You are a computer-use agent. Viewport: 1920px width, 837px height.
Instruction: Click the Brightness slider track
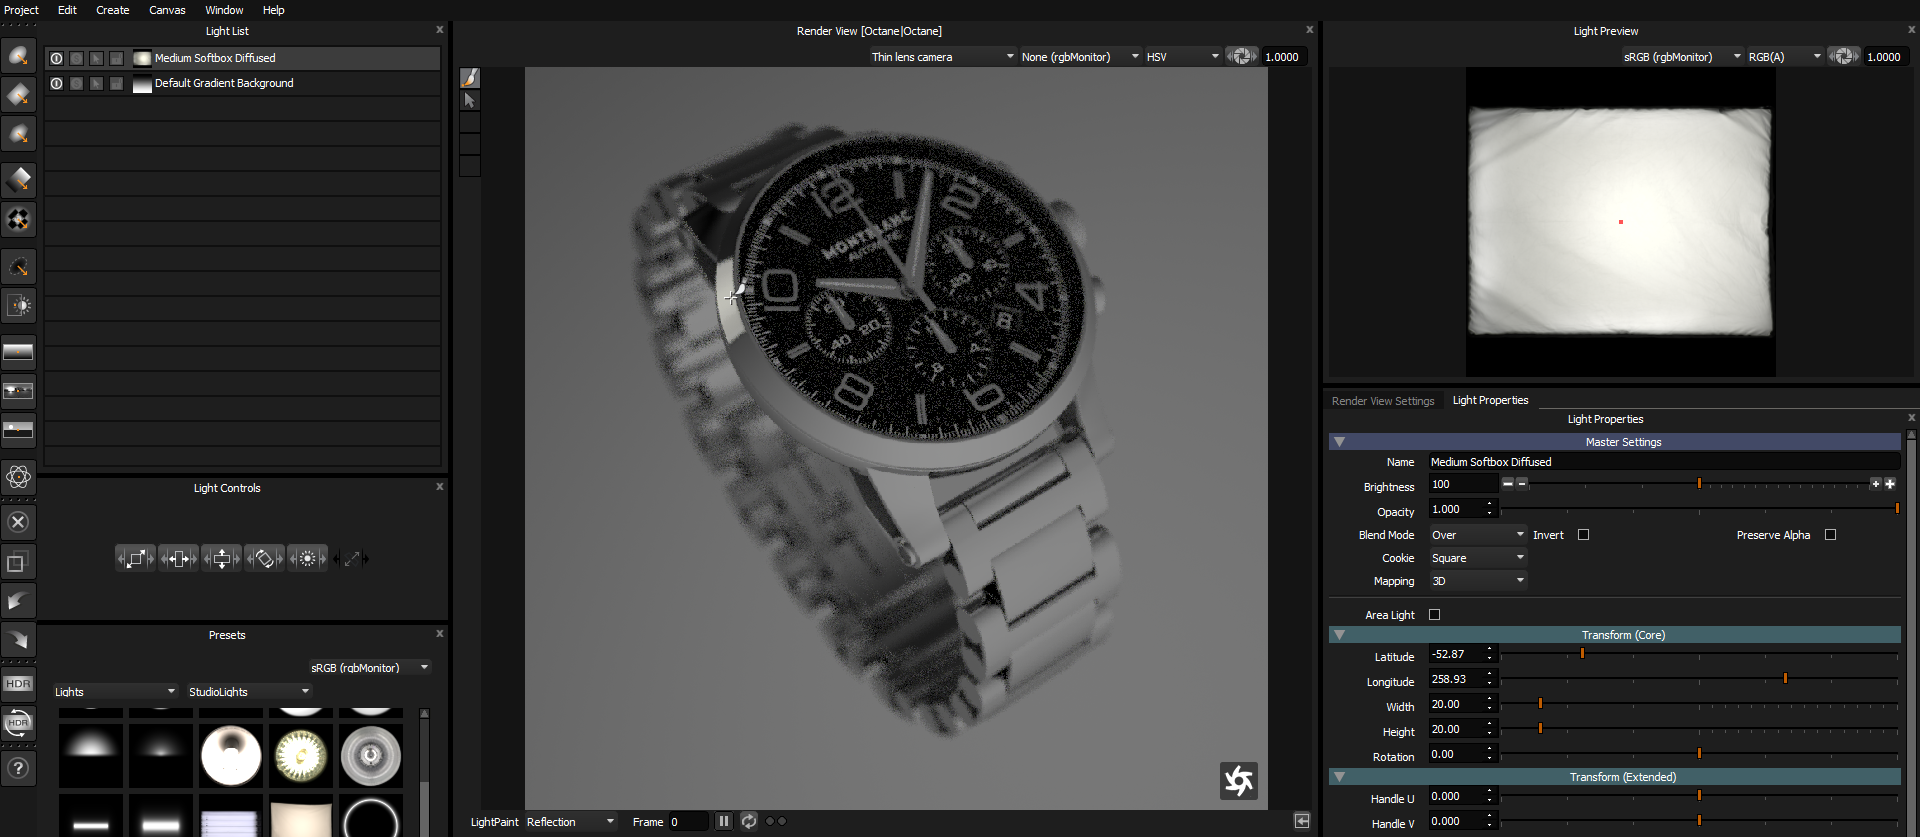pos(1698,484)
